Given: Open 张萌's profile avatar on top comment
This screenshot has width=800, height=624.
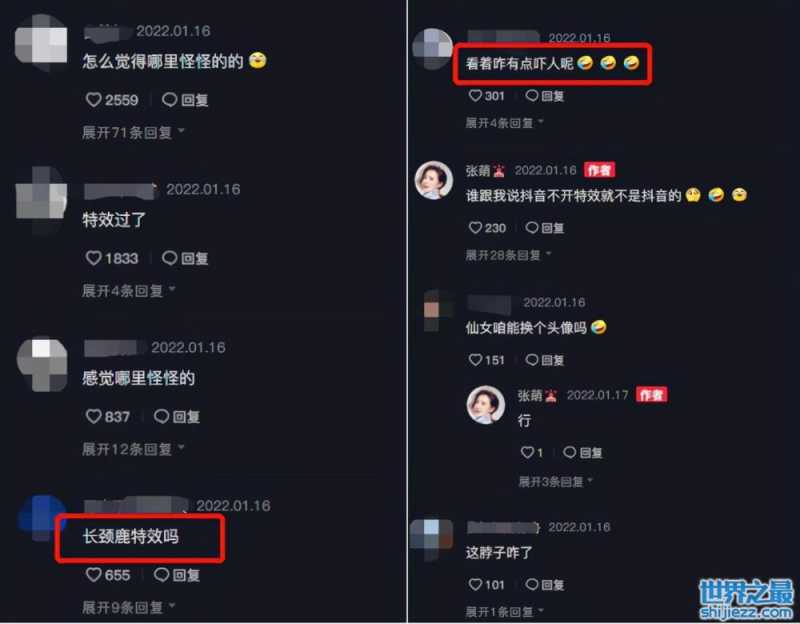Looking at the screenshot, I should coord(434,180).
